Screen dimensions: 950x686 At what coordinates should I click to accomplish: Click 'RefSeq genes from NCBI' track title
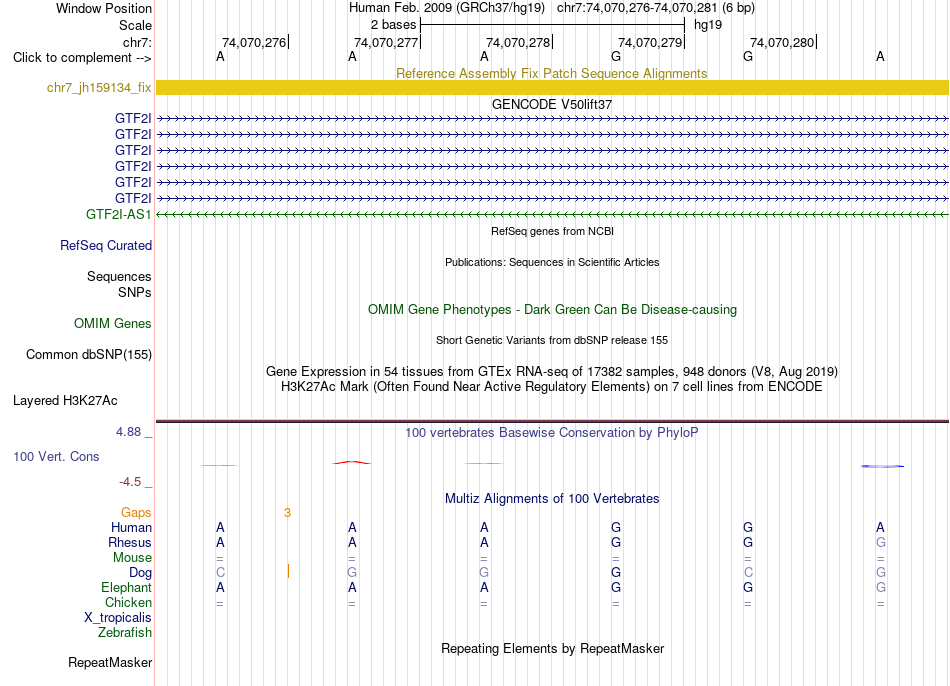coord(552,231)
